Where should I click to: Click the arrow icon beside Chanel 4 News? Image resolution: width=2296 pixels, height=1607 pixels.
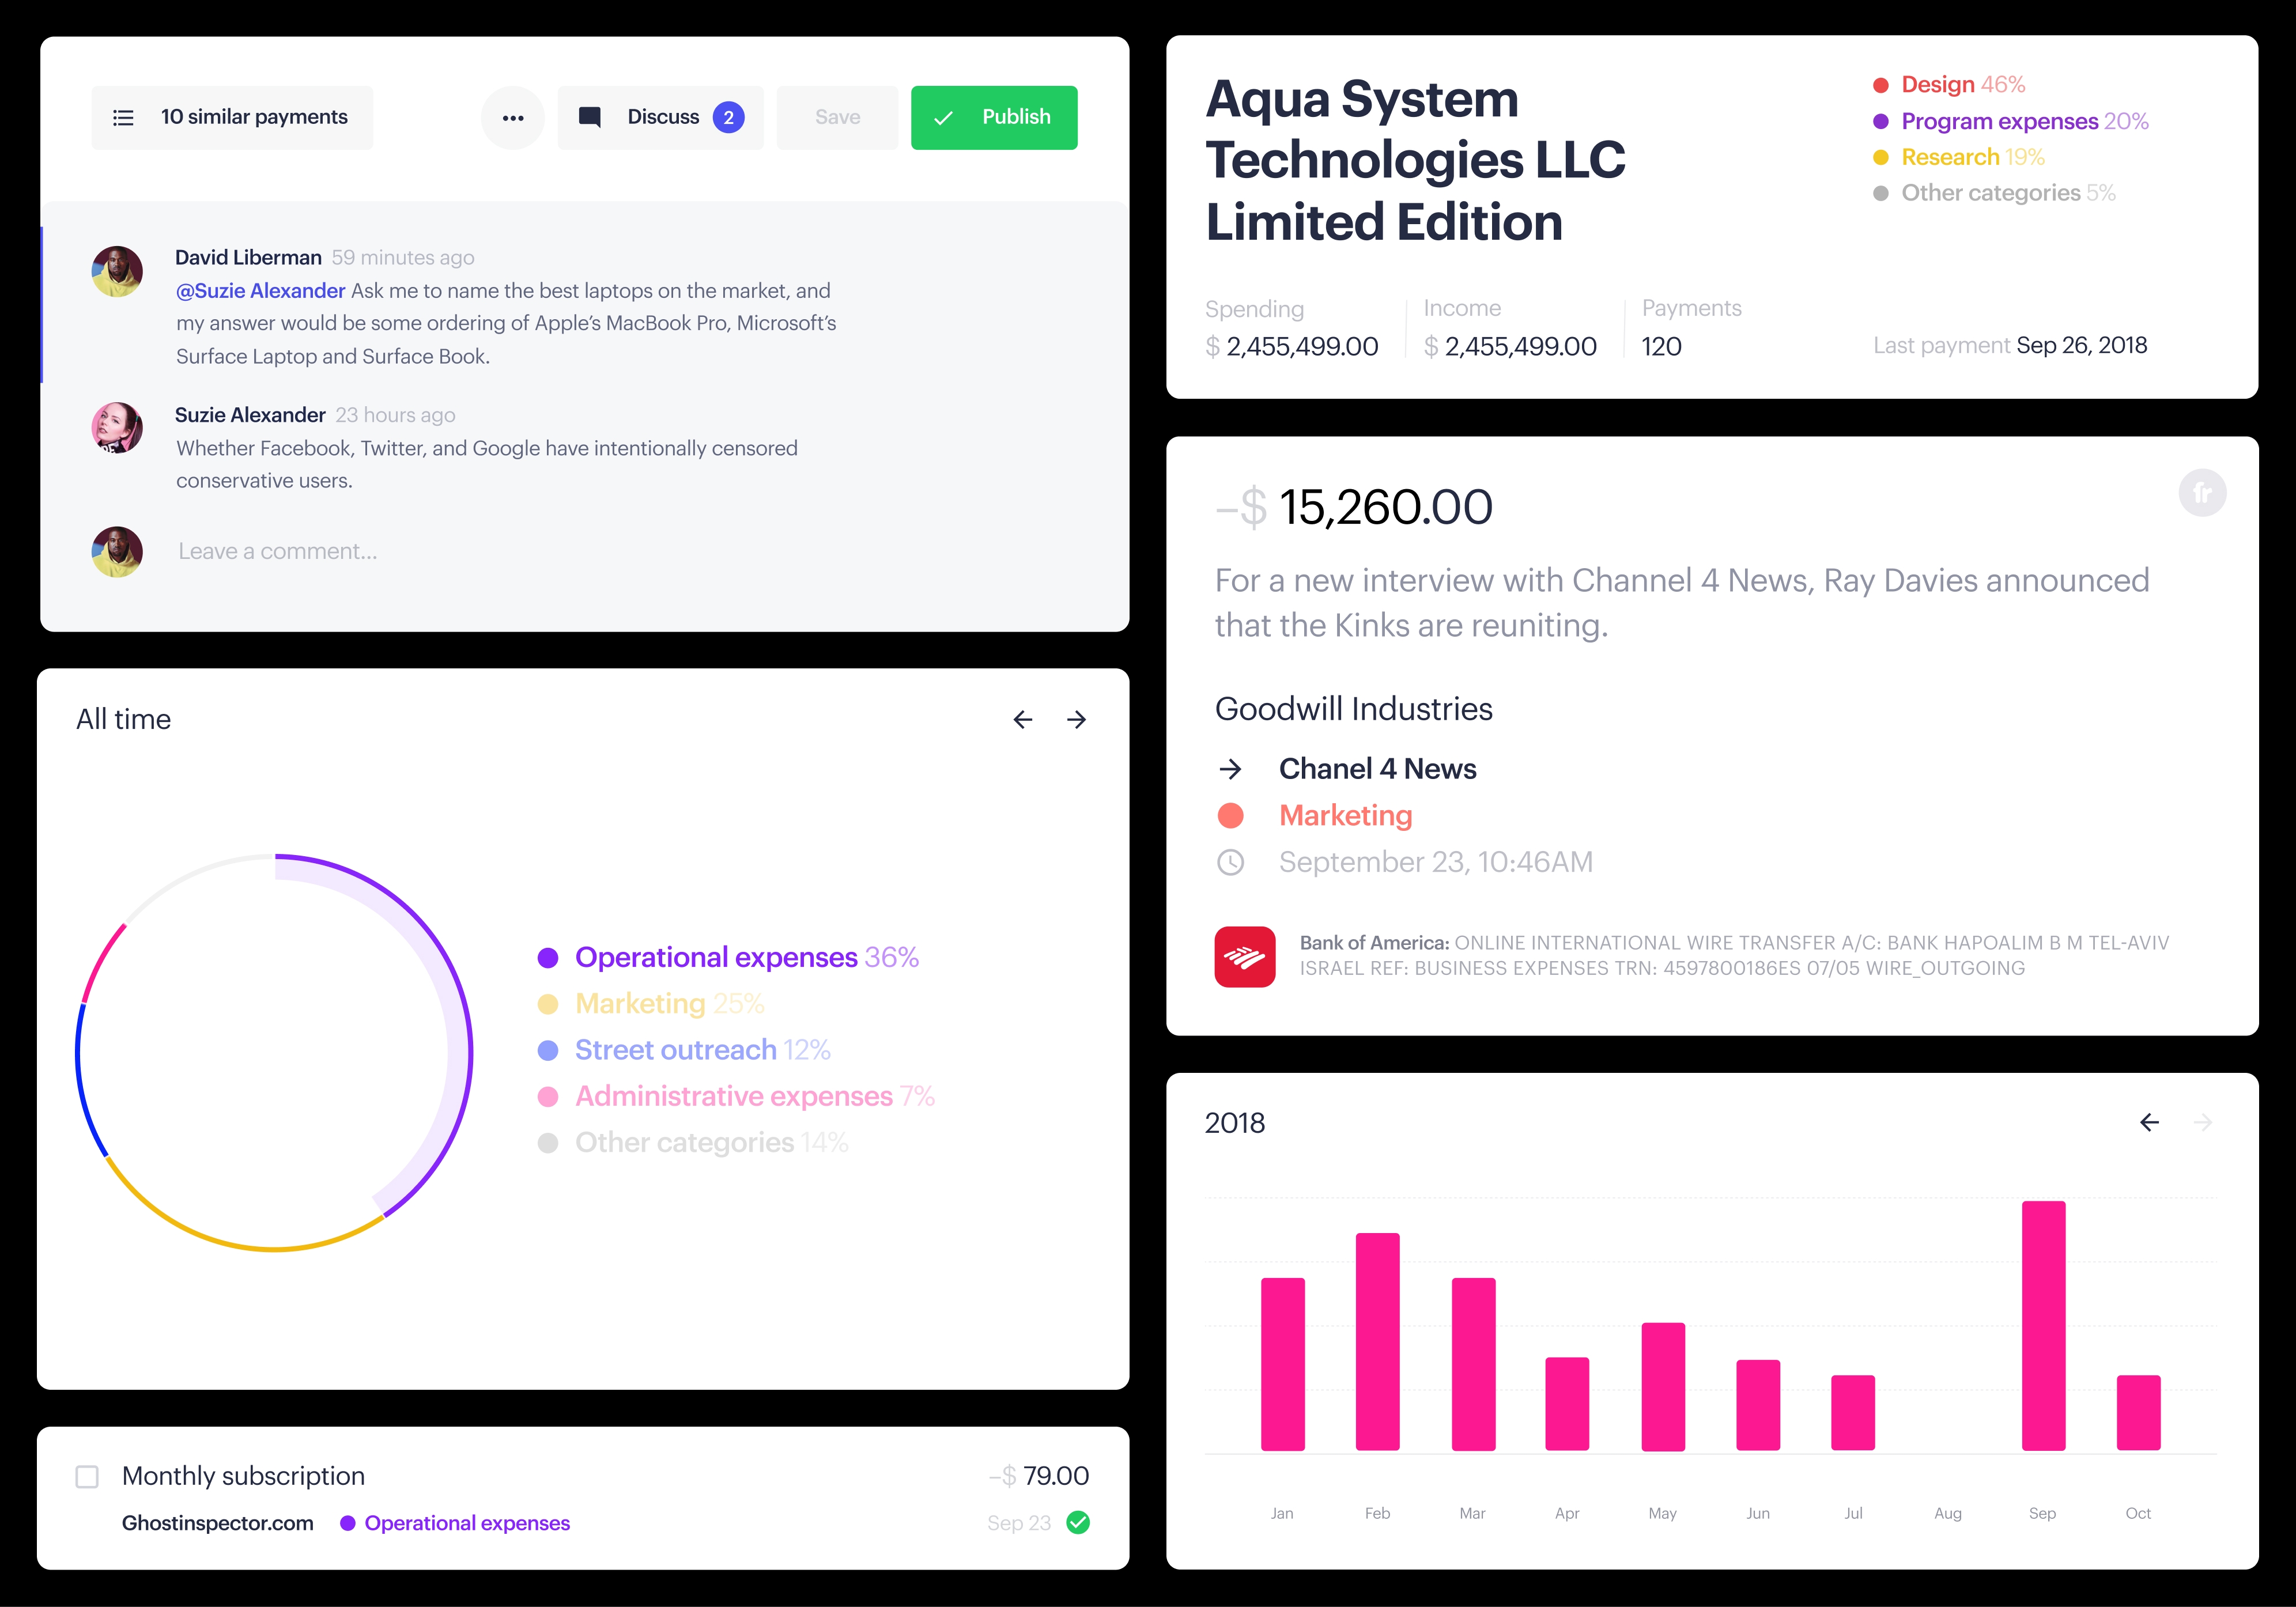click(1230, 769)
